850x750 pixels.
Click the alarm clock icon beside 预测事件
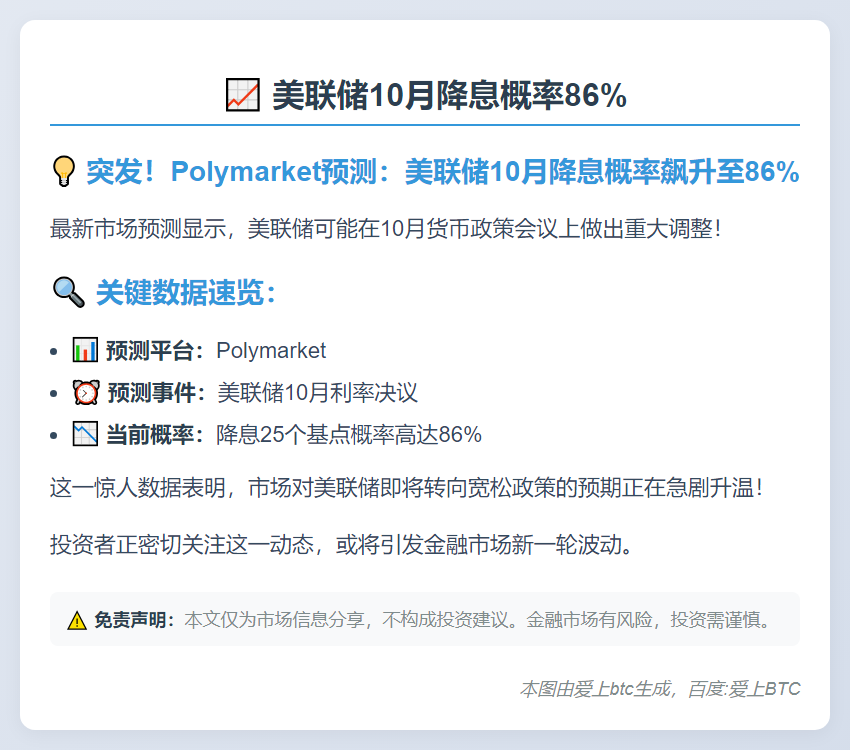85,393
